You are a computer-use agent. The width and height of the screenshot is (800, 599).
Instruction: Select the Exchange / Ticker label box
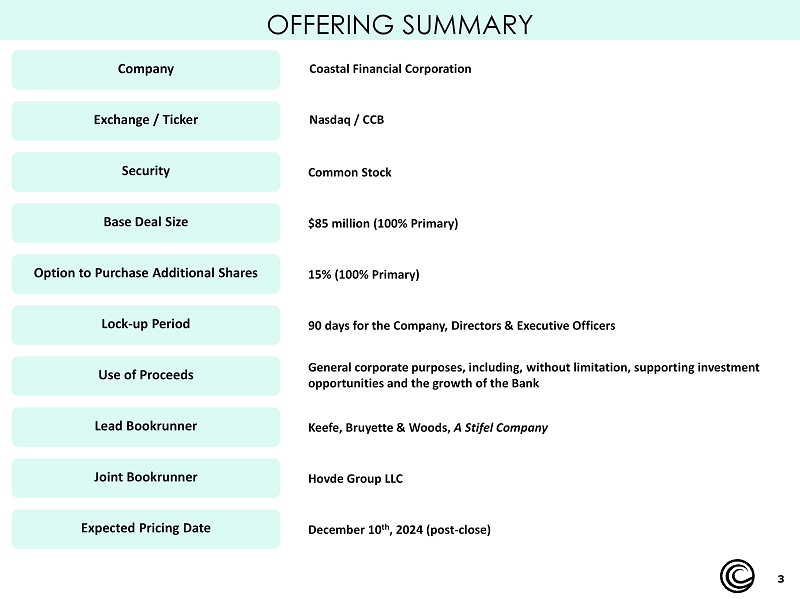[146, 120]
